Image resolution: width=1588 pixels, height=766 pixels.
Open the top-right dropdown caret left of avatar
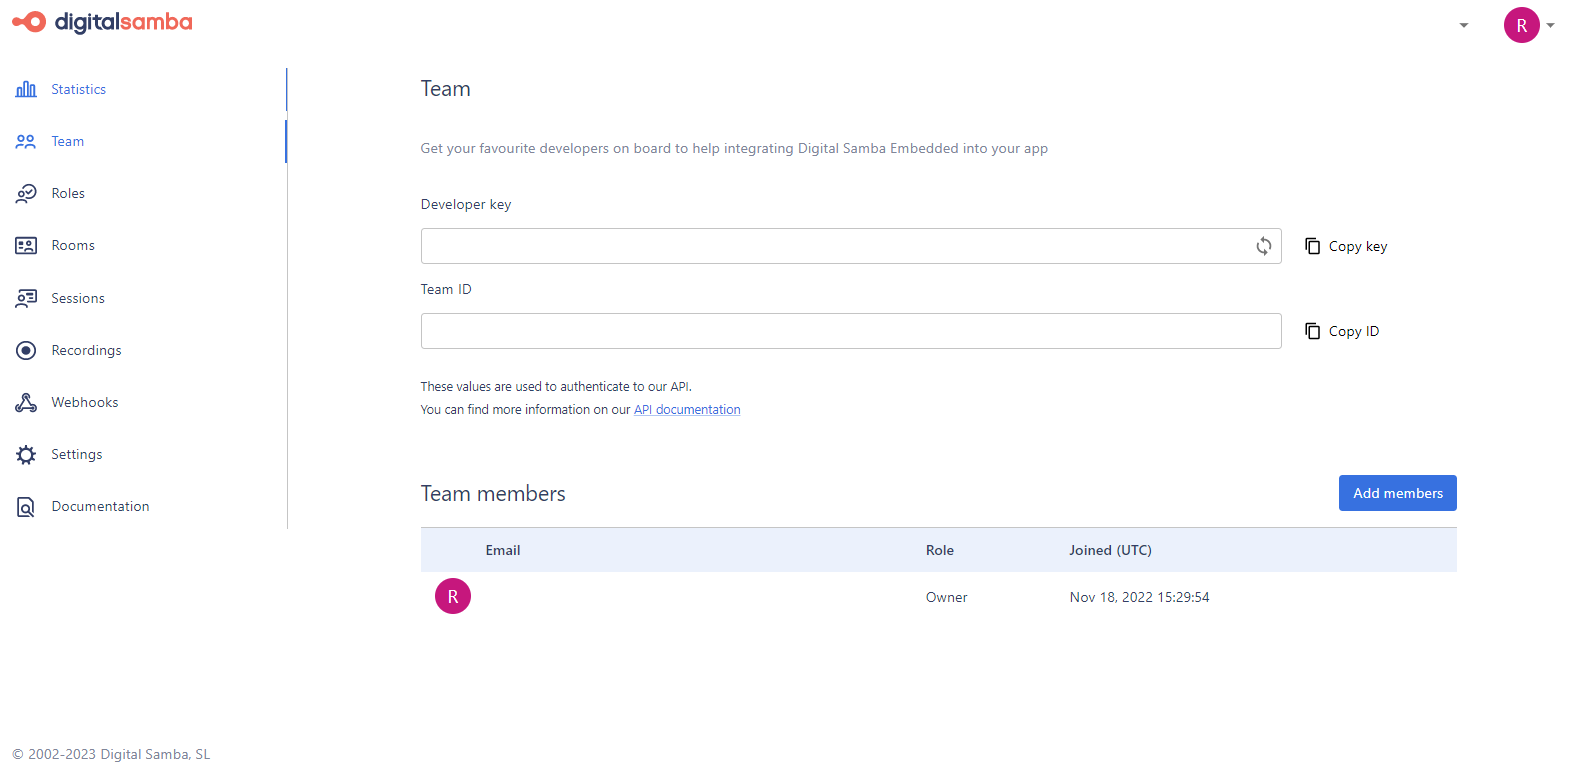tap(1464, 26)
